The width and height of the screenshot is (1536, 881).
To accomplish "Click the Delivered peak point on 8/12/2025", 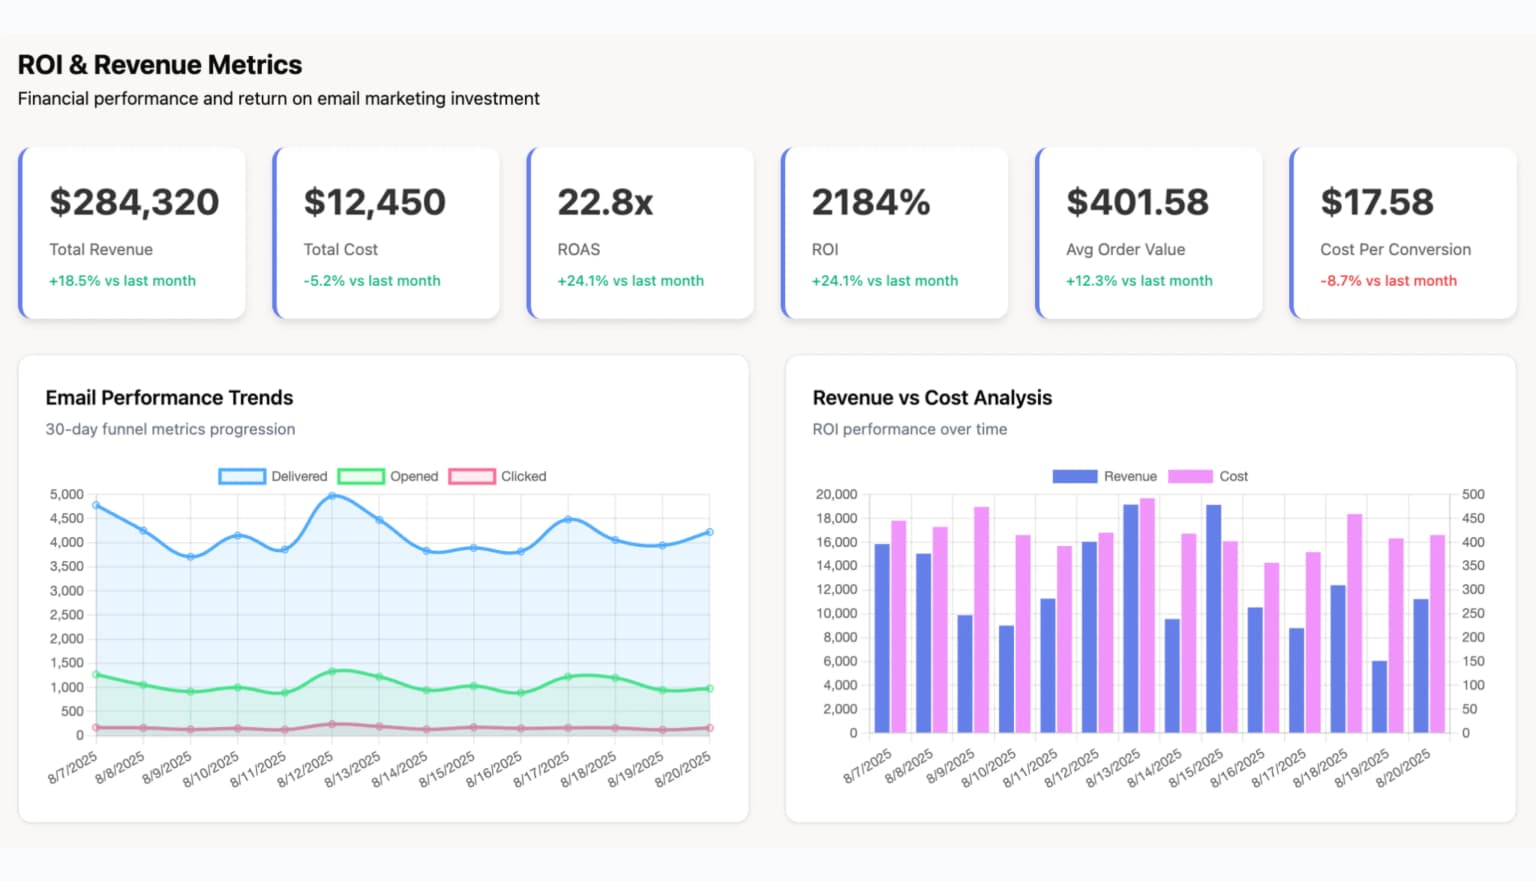I will (x=332, y=495).
